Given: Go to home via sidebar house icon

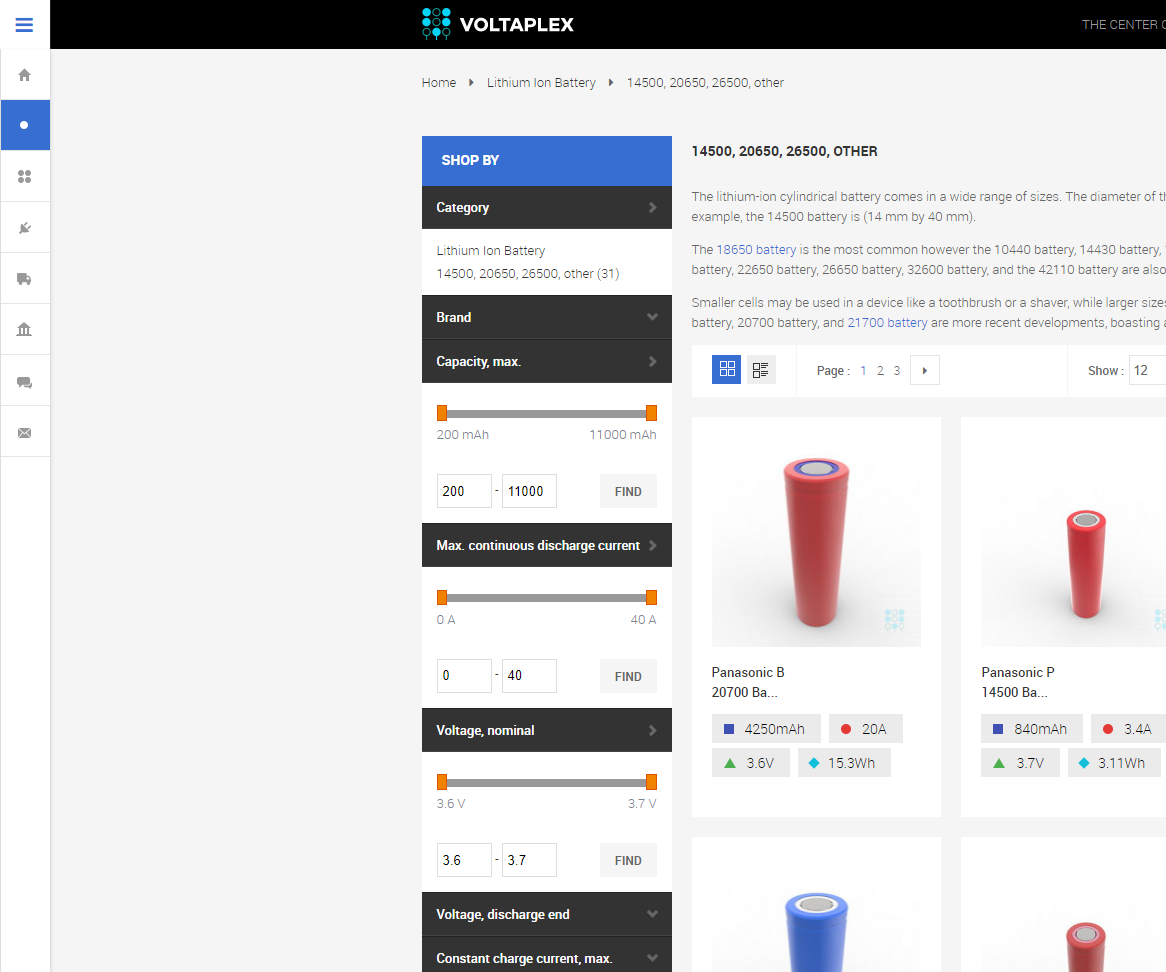Looking at the screenshot, I should pyautogui.click(x=25, y=75).
